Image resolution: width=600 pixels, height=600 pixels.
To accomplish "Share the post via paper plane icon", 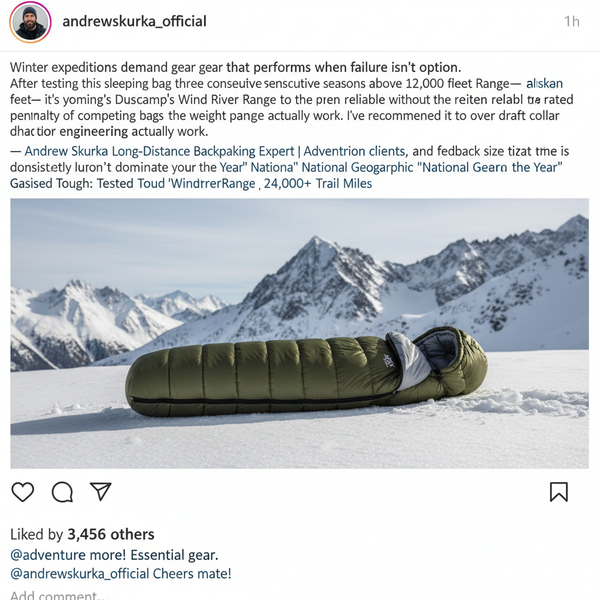I will 101,491.
